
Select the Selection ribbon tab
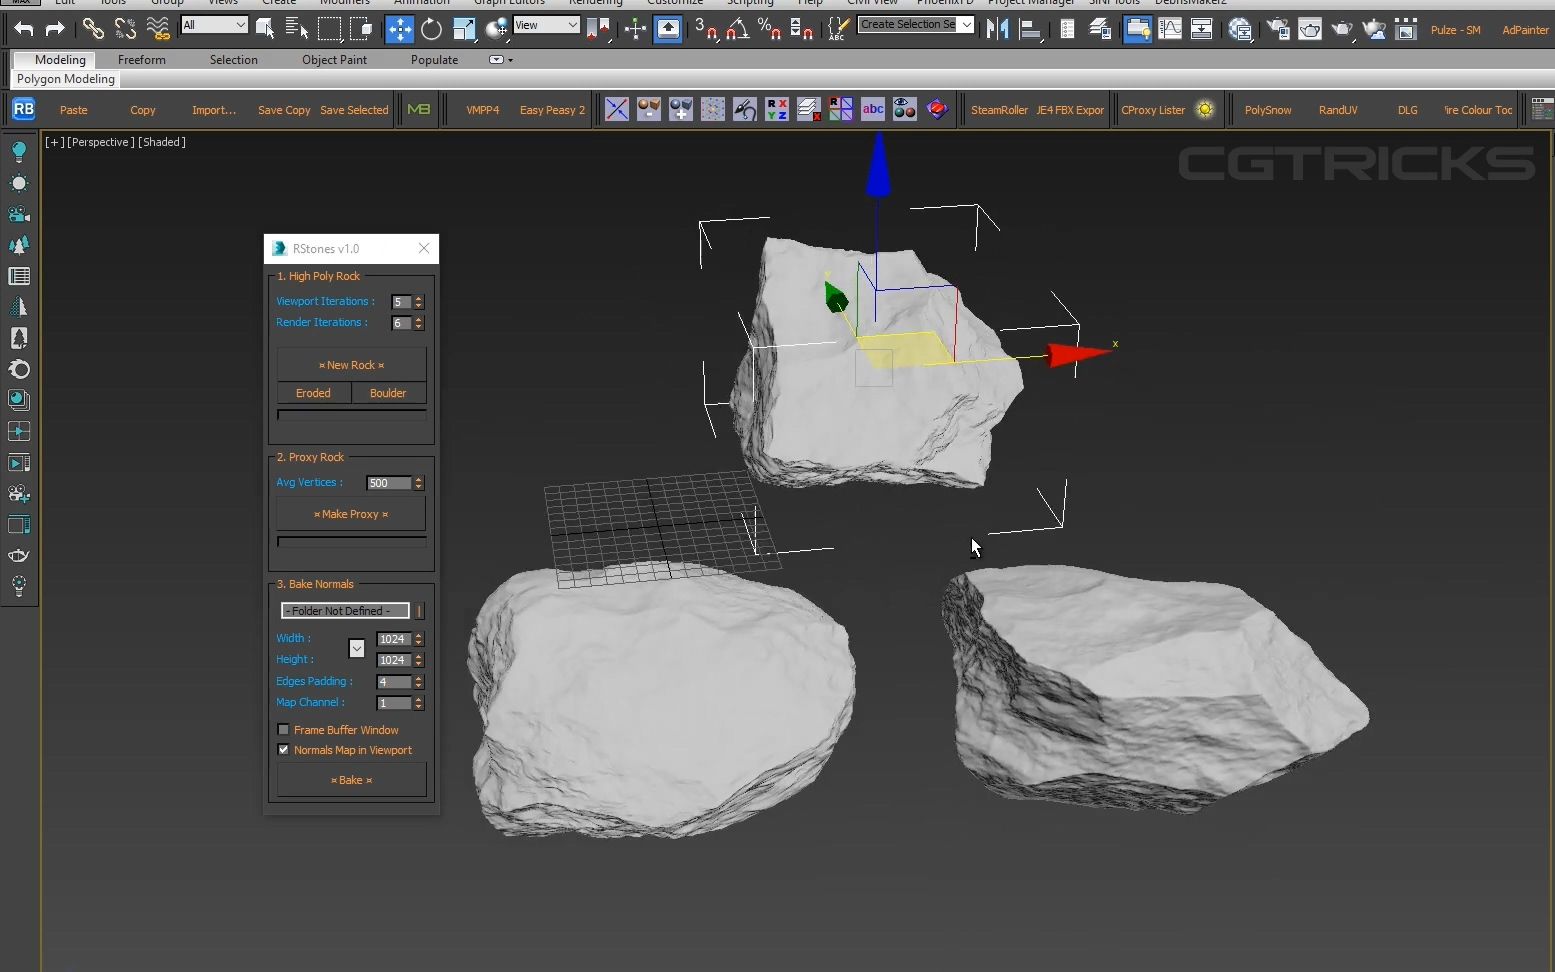pyautogui.click(x=234, y=60)
